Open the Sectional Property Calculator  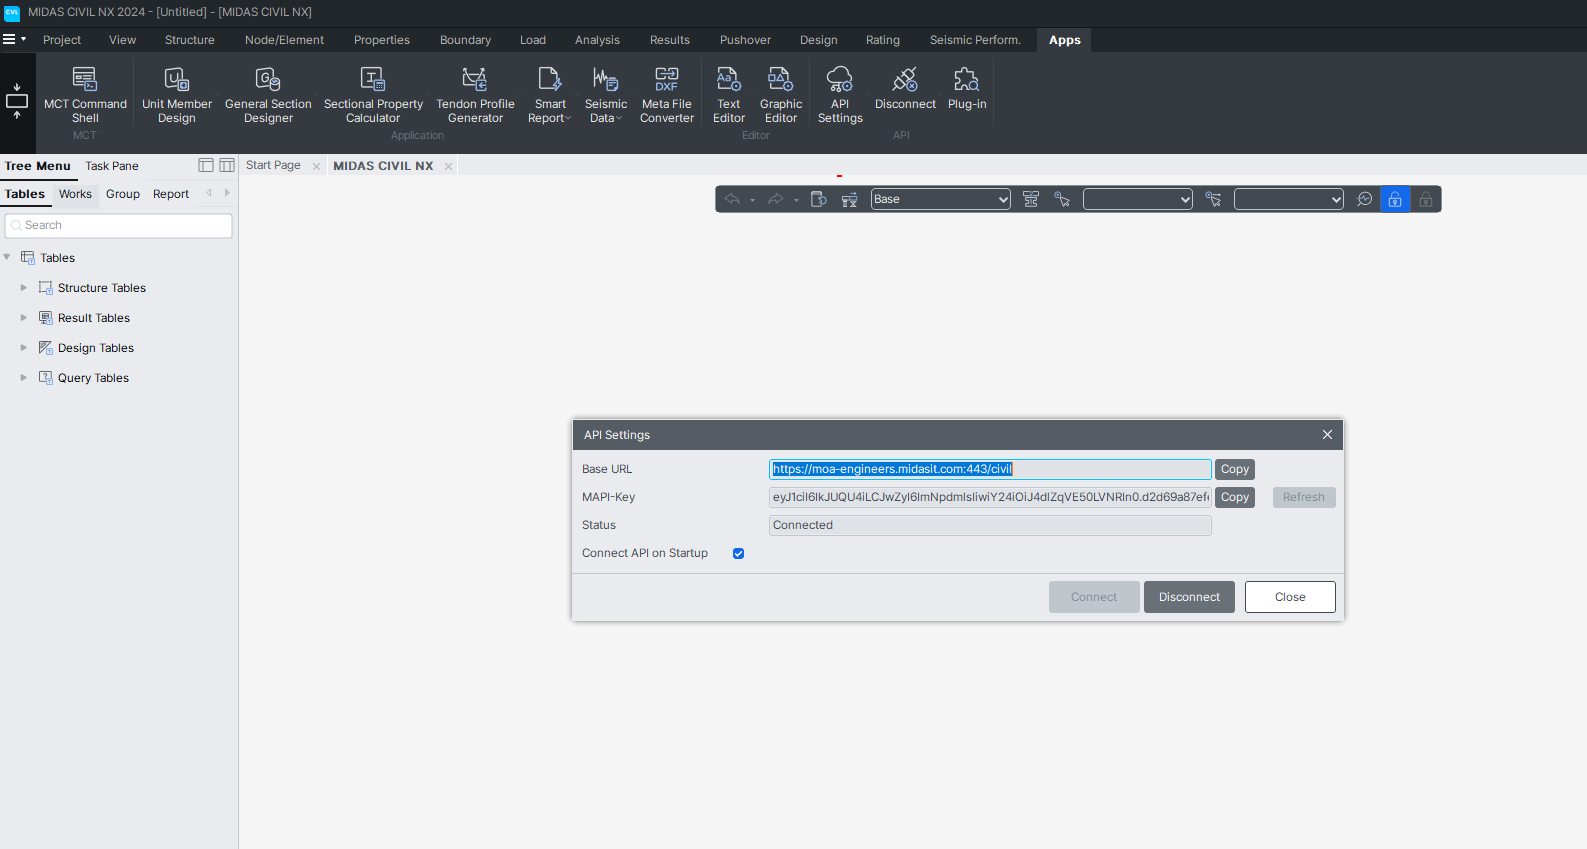[x=373, y=95]
